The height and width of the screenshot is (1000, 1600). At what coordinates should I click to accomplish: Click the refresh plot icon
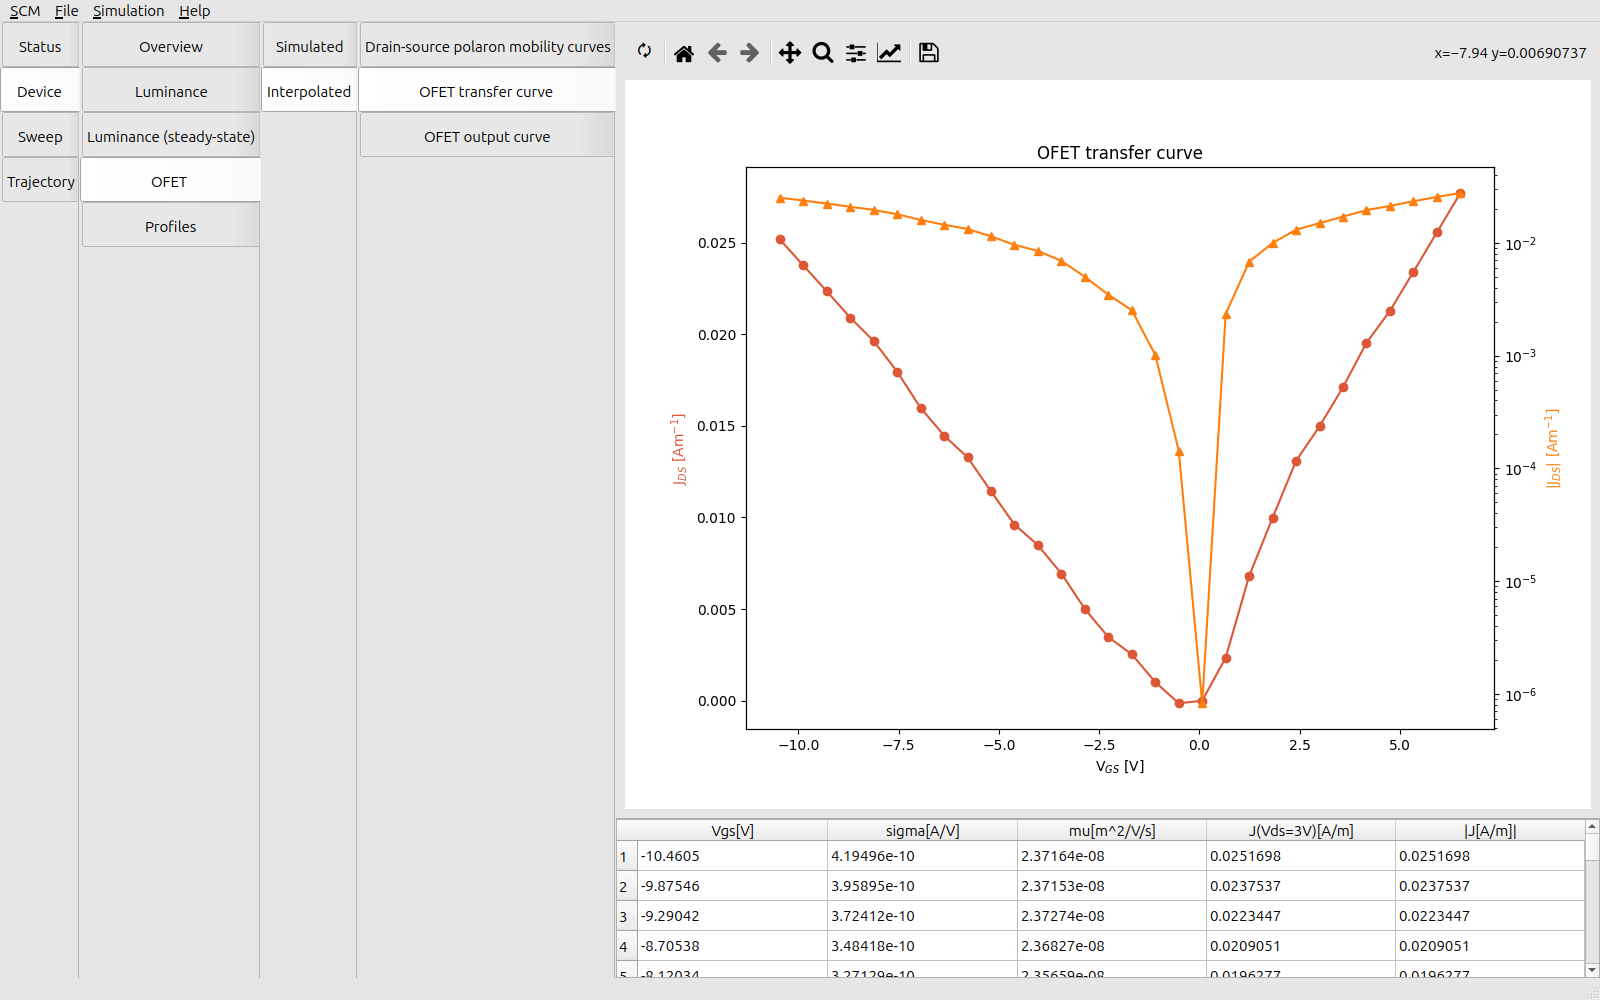[644, 52]
